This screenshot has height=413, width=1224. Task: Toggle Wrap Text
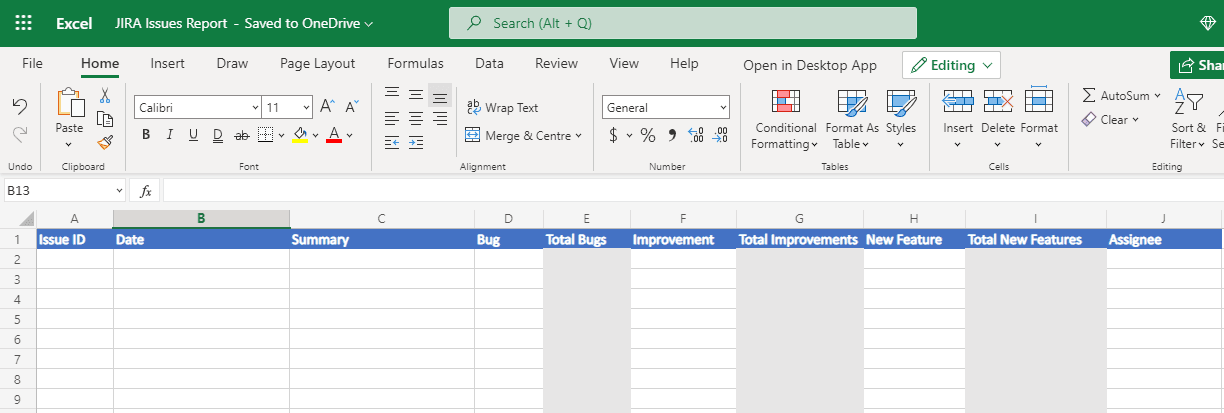pyautogui.click(x=502, y=108)
